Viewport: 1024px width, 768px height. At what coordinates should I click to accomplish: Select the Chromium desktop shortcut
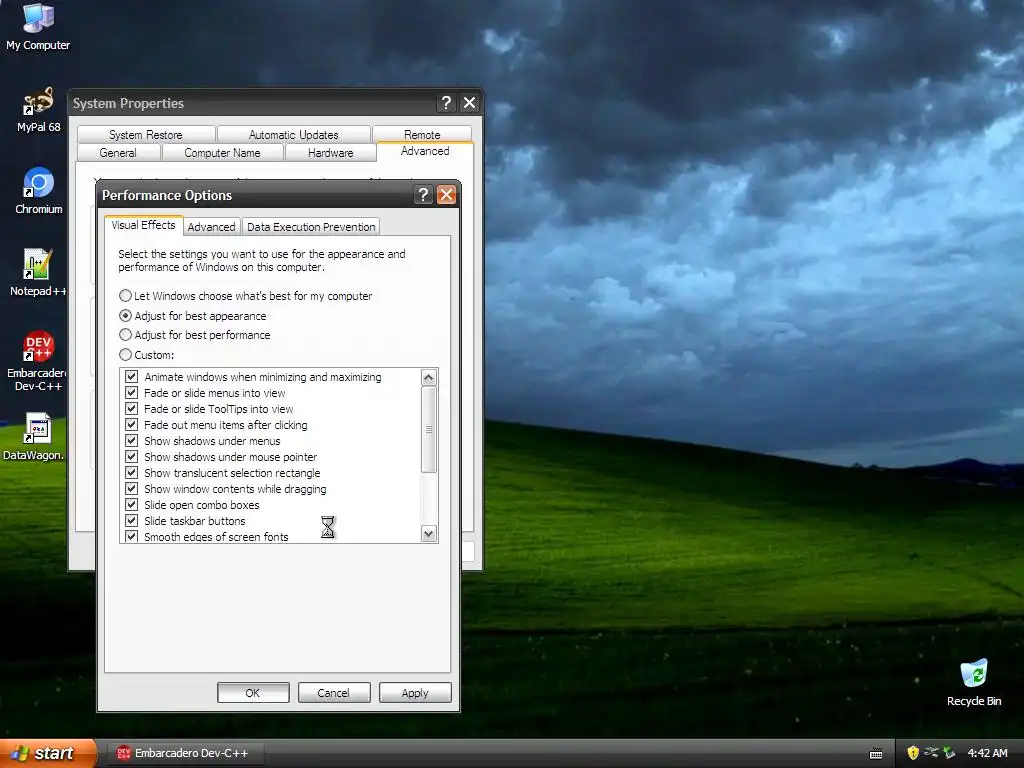point(39,191)
